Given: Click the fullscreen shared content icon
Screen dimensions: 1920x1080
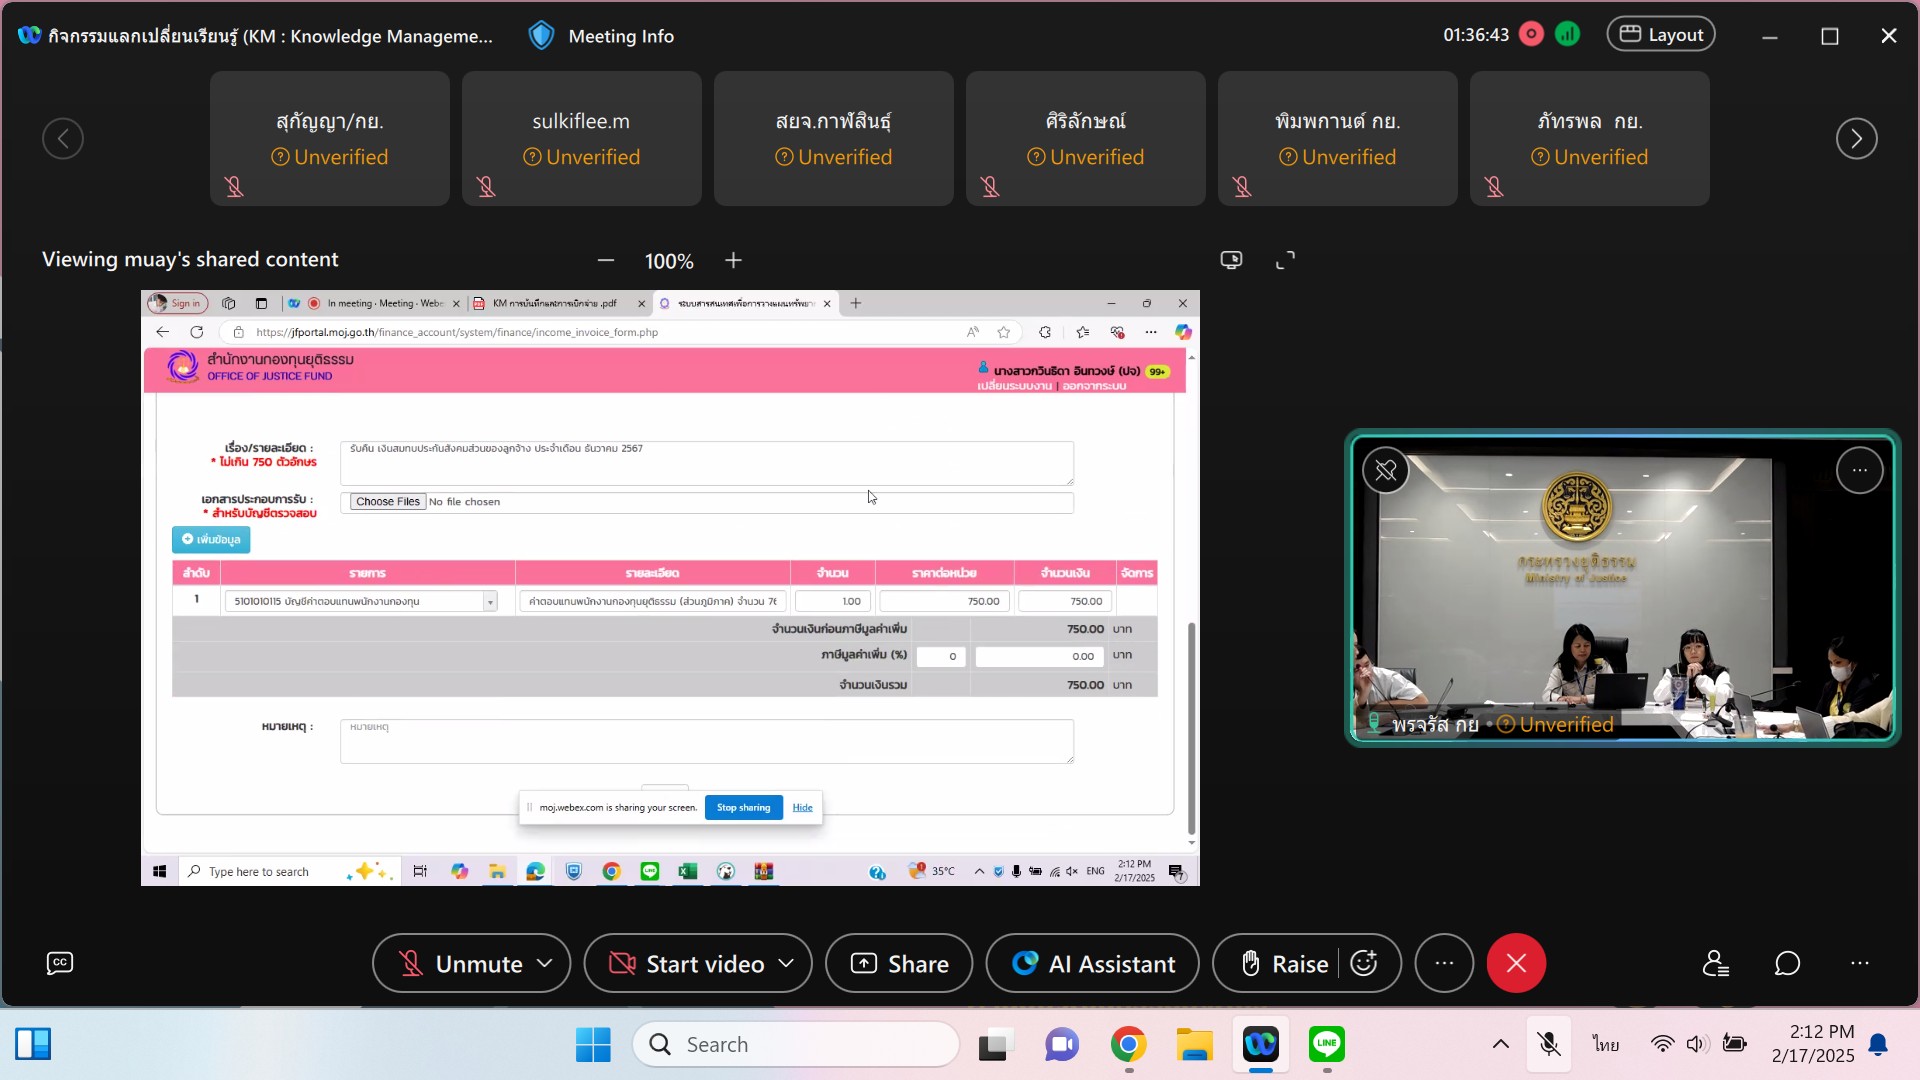Looking at the screenshot, I should [x=1285, y=260].
